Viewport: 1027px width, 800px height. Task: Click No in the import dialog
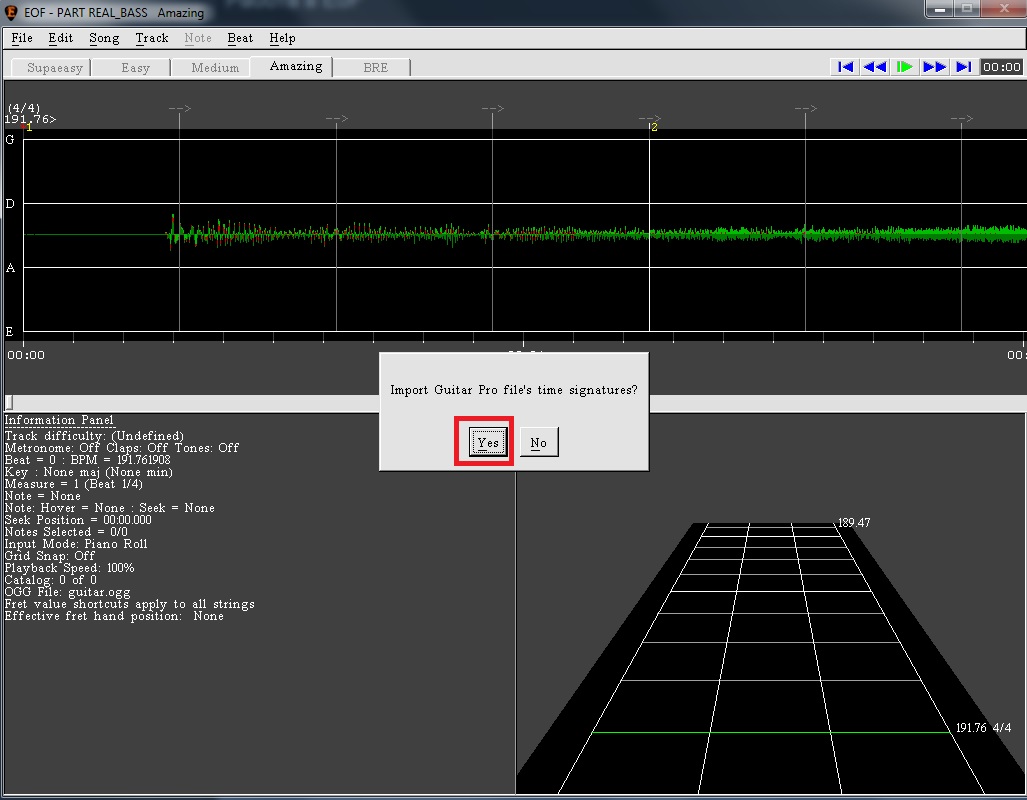538,442
